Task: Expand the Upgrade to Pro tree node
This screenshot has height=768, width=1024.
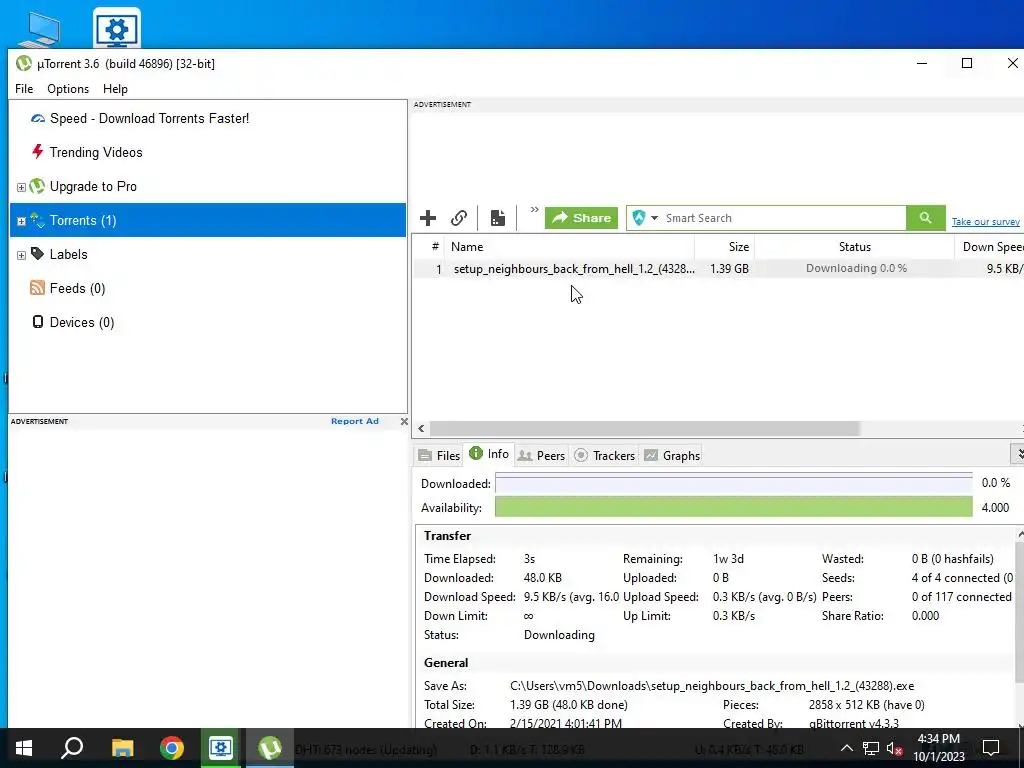Action: click(21, 187)
